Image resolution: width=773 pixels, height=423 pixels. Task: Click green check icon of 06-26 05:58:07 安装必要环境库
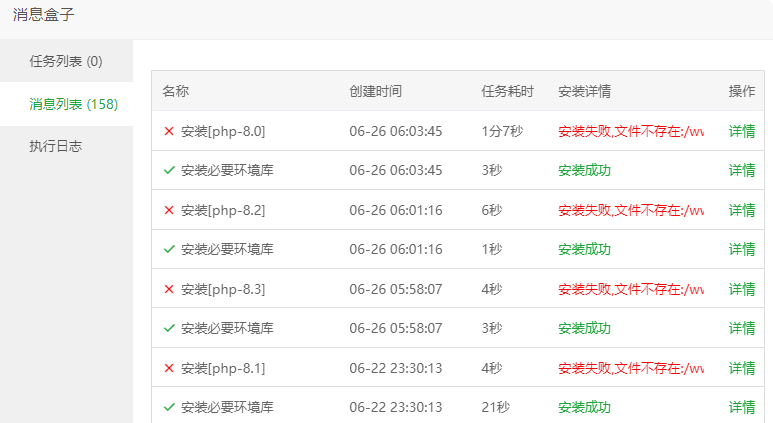[169, 328]
